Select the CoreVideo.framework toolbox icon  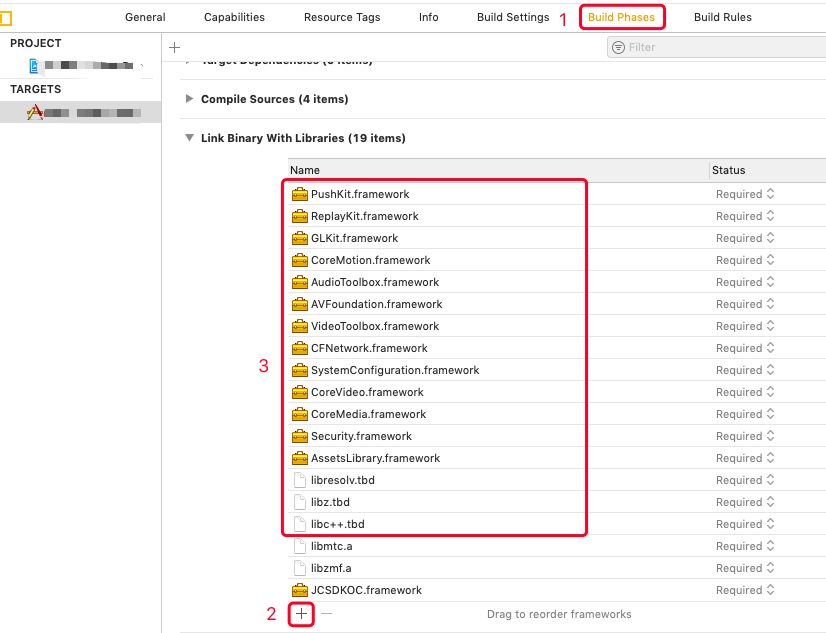(300, 392)
